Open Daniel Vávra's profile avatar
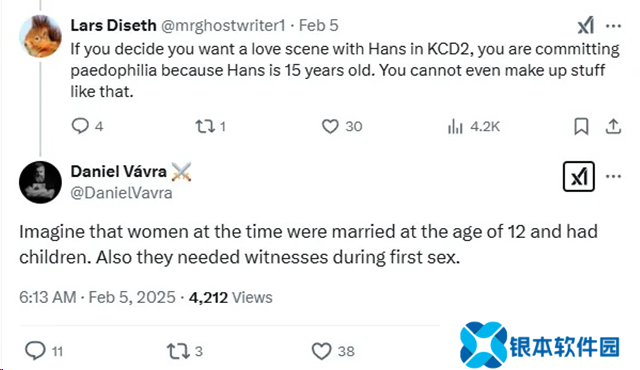 coord(40,182)
